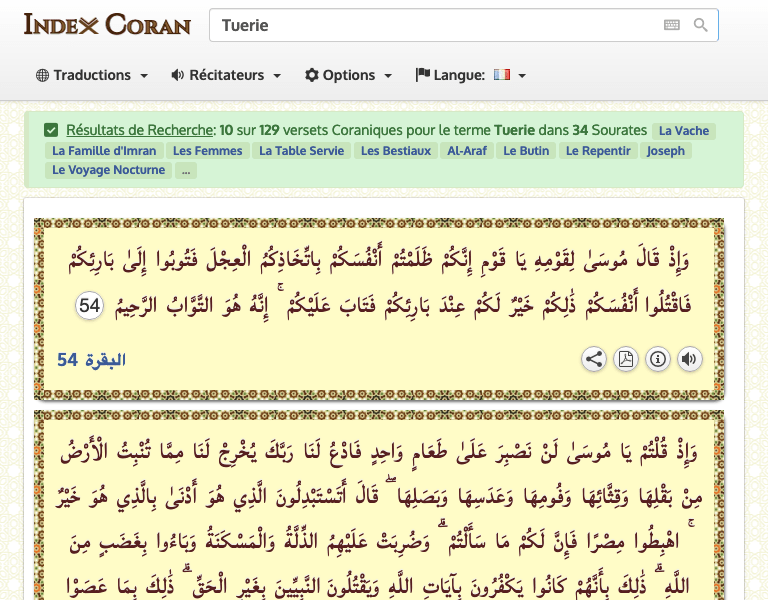Expand the Récitateurs dropdown menu
The image size is (768, 600).
pyautogui.click(x=226, y=75)
